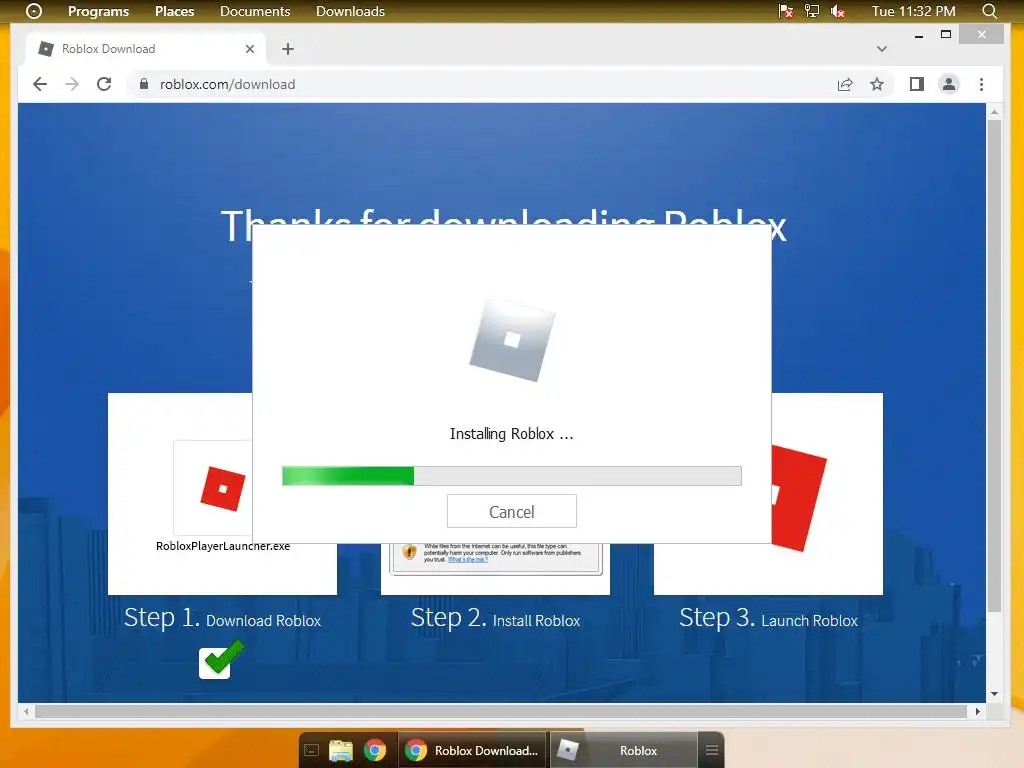Select the Roblox Download tab
Viewport: 1024px width, 768px height.
point(145,49)
